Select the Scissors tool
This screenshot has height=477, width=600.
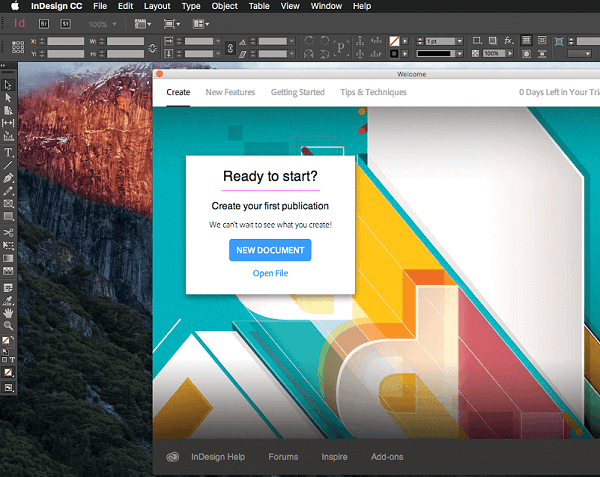(x=8, y=233)
